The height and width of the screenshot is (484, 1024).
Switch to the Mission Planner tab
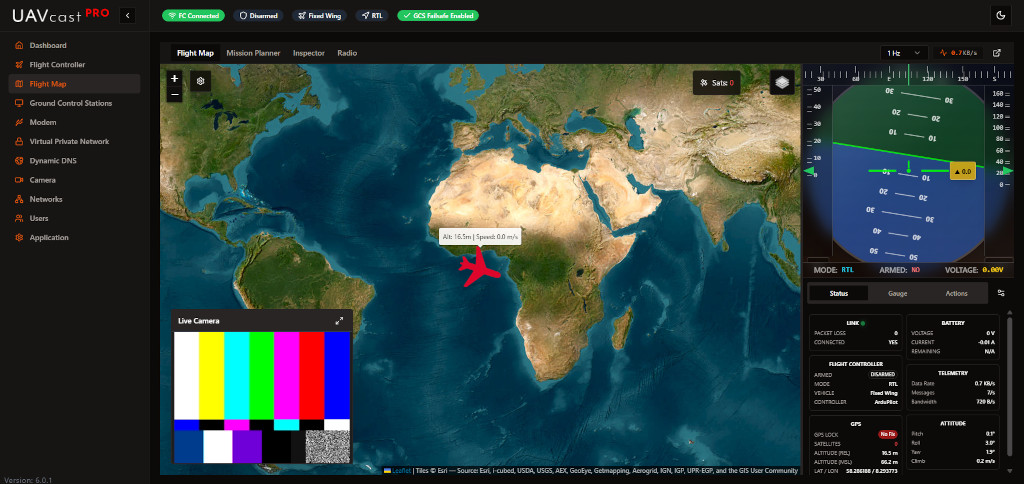pos(254,52)
